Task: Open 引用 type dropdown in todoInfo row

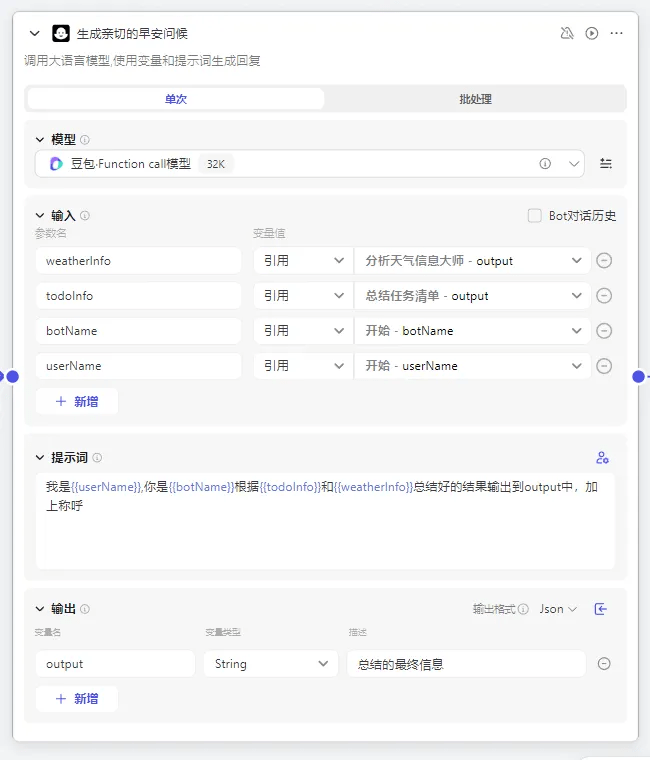Action: pyautogui.click(x=303, y=296)
